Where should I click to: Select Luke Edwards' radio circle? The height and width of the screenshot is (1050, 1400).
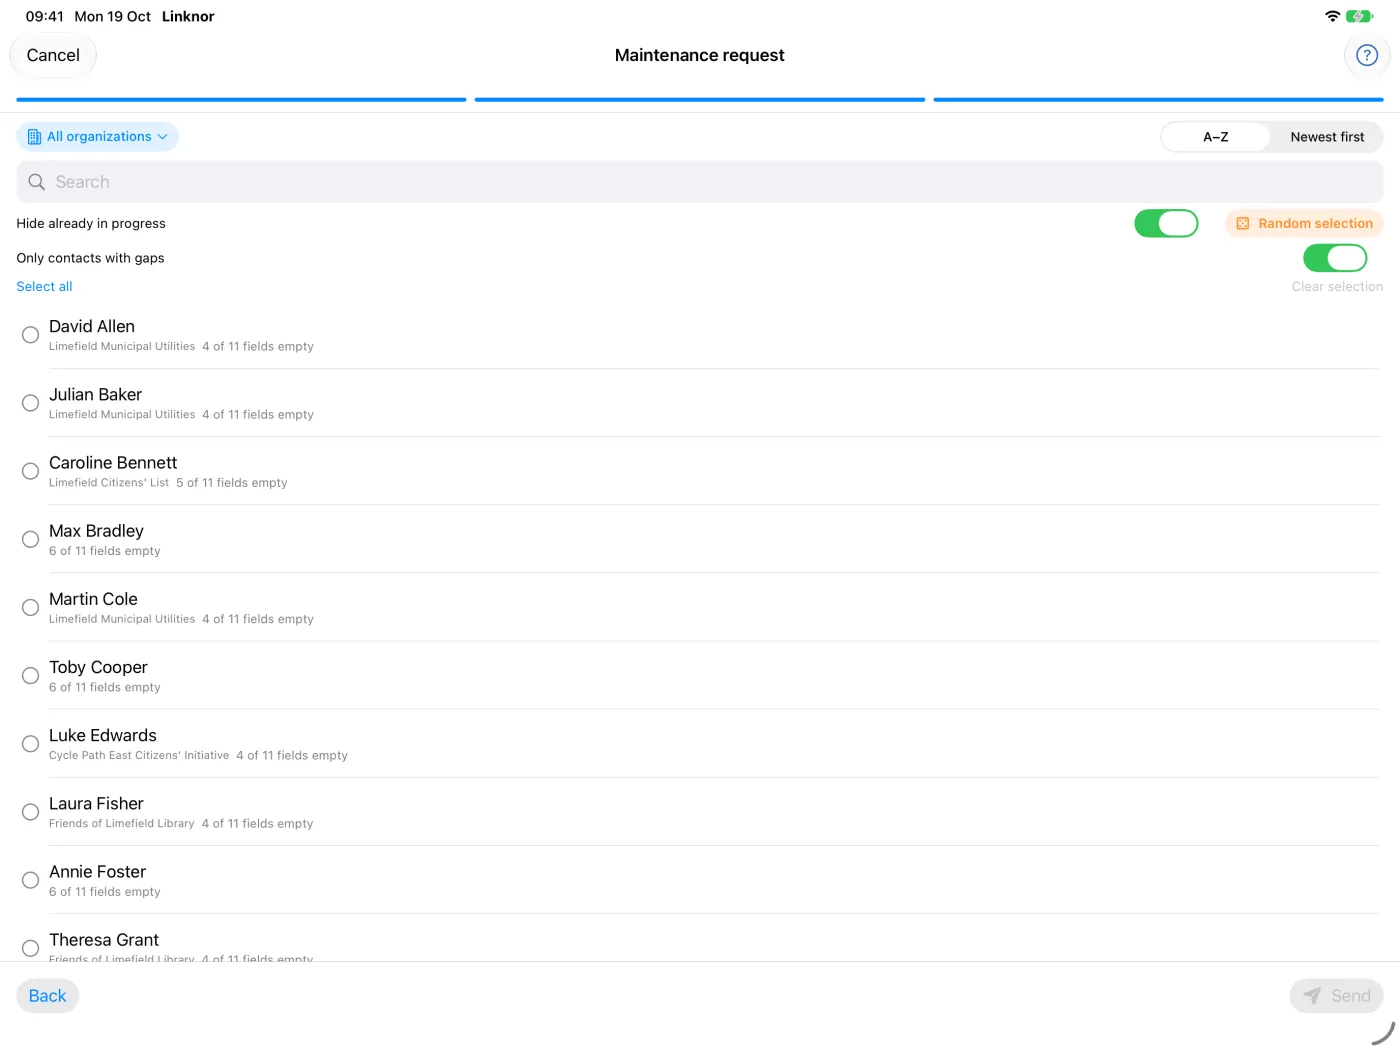(x=31, y=744)
